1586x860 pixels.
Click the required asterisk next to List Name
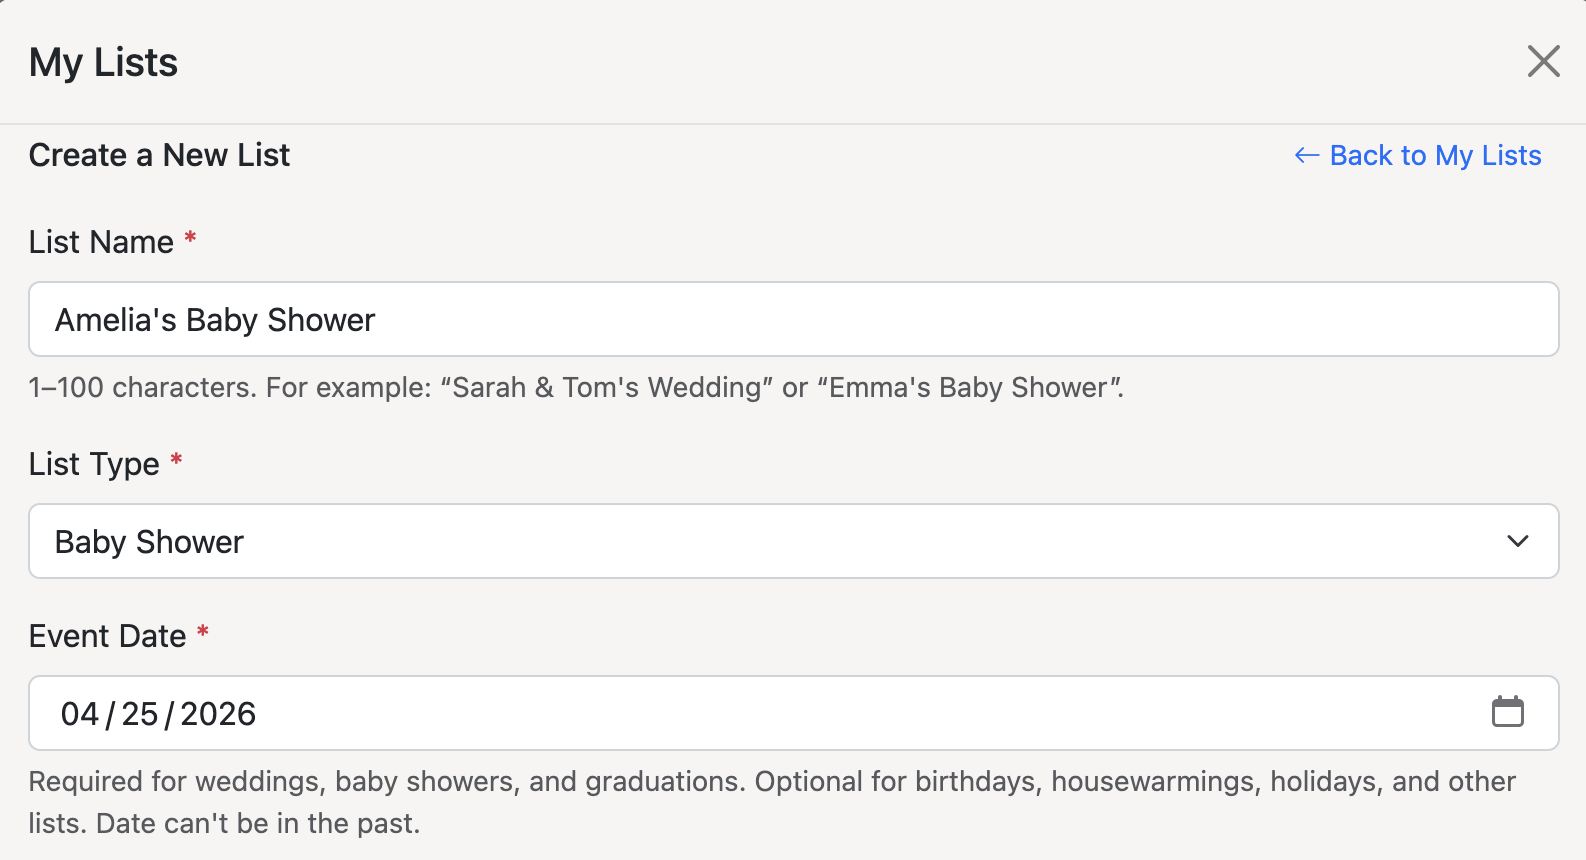190,238
